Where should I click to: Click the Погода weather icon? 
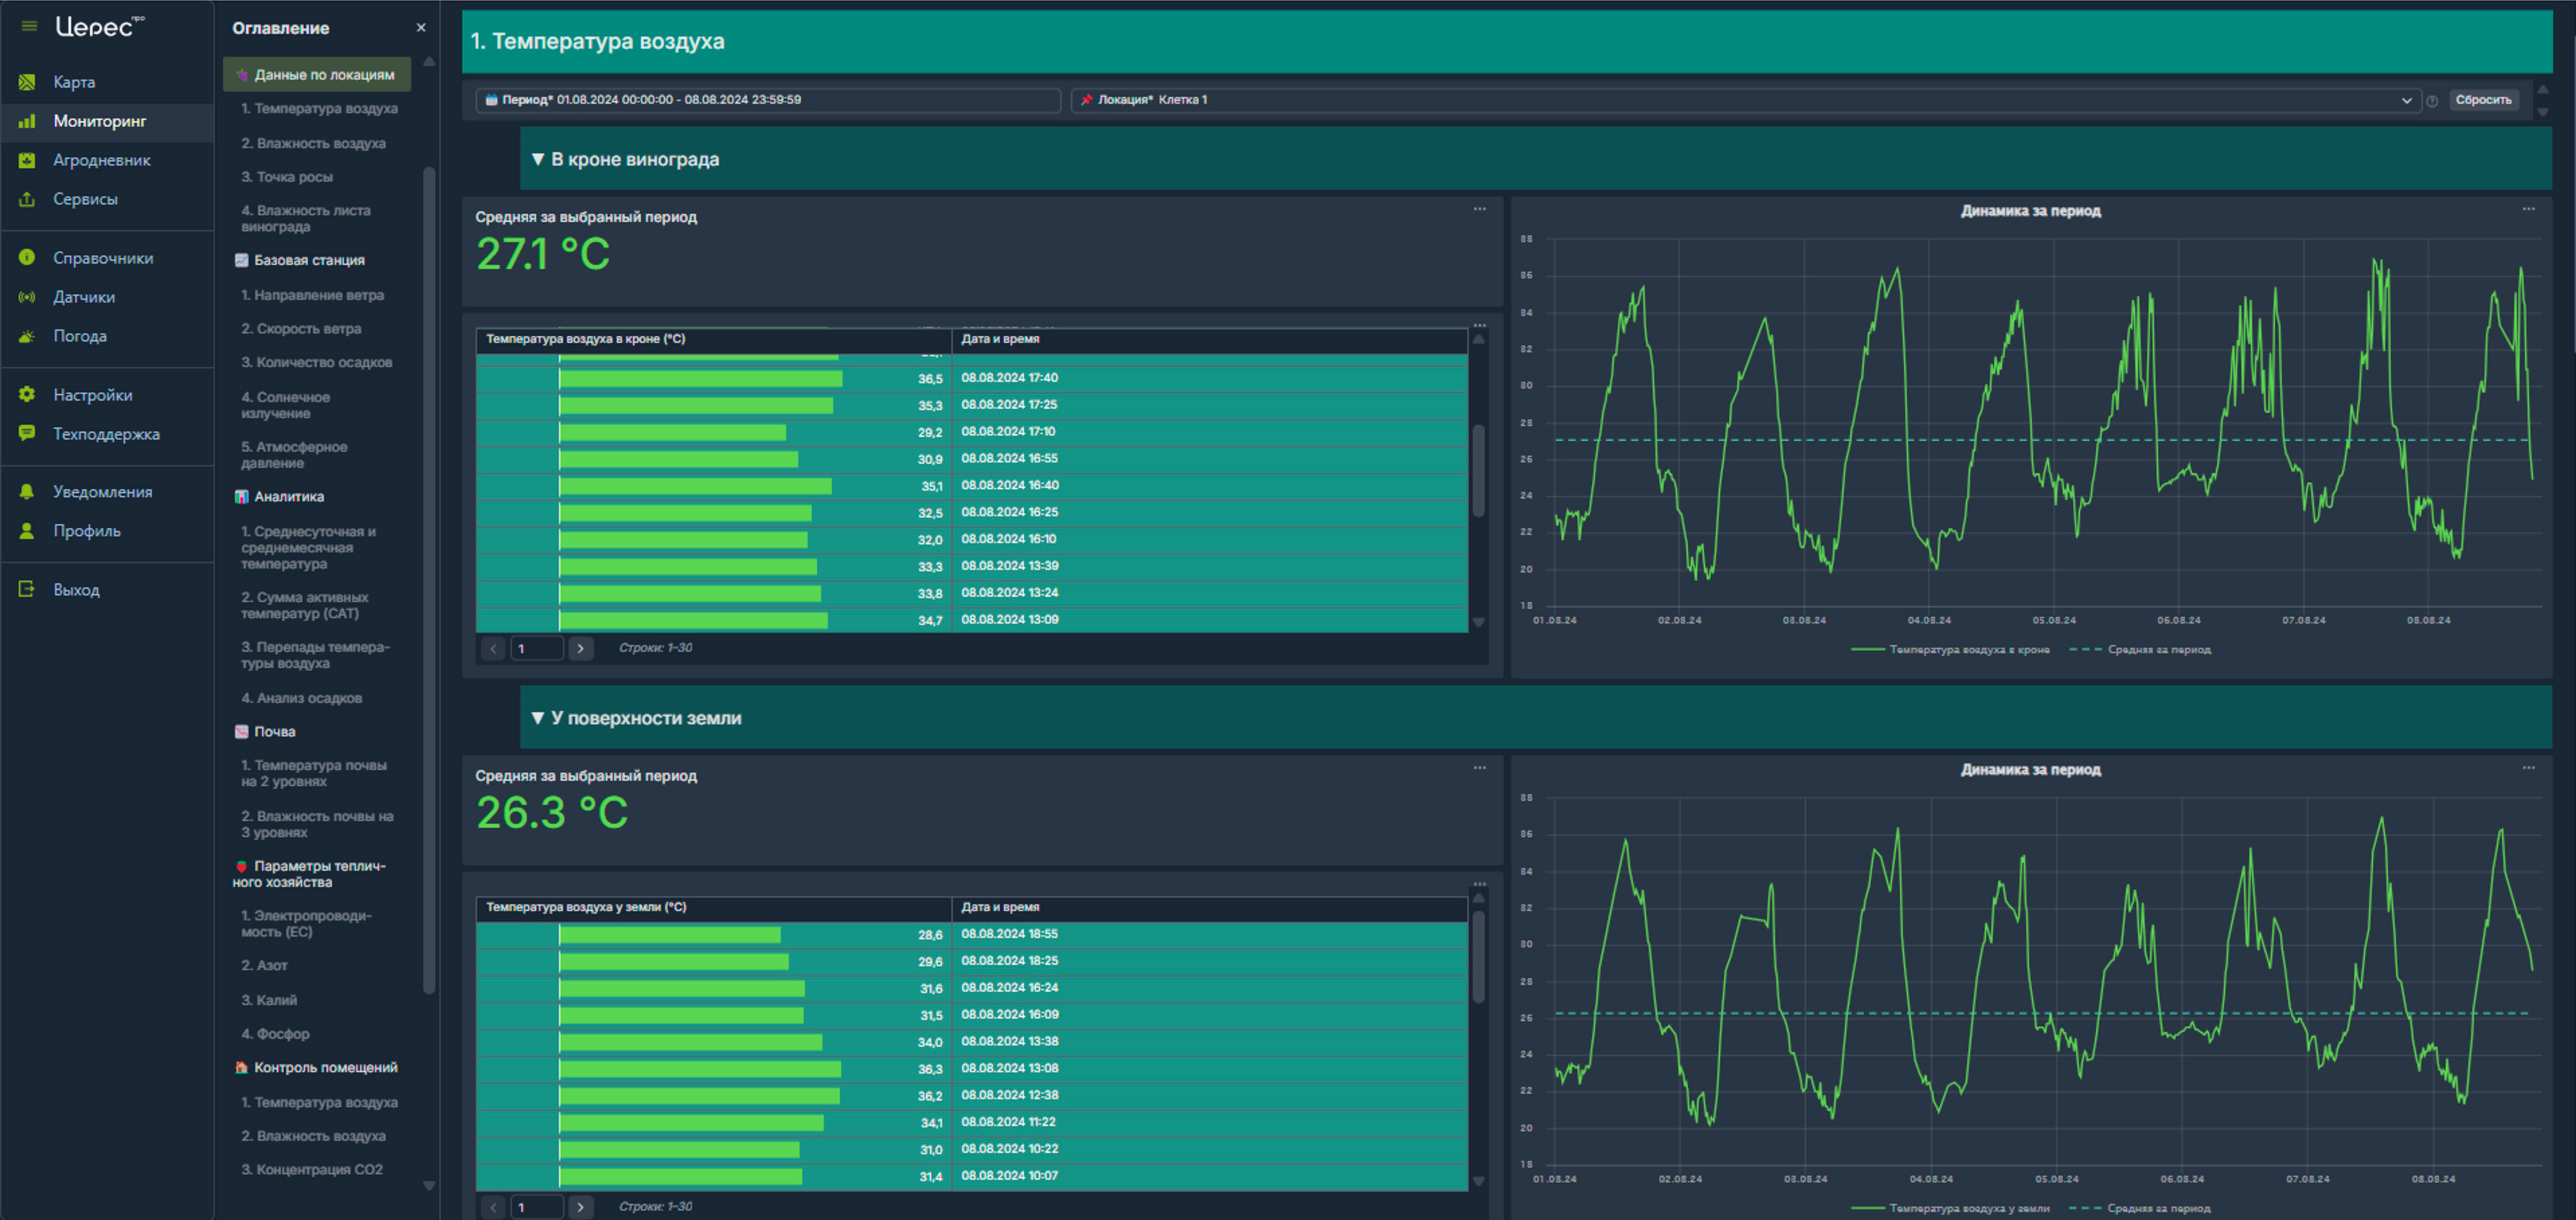pos(27,336)
